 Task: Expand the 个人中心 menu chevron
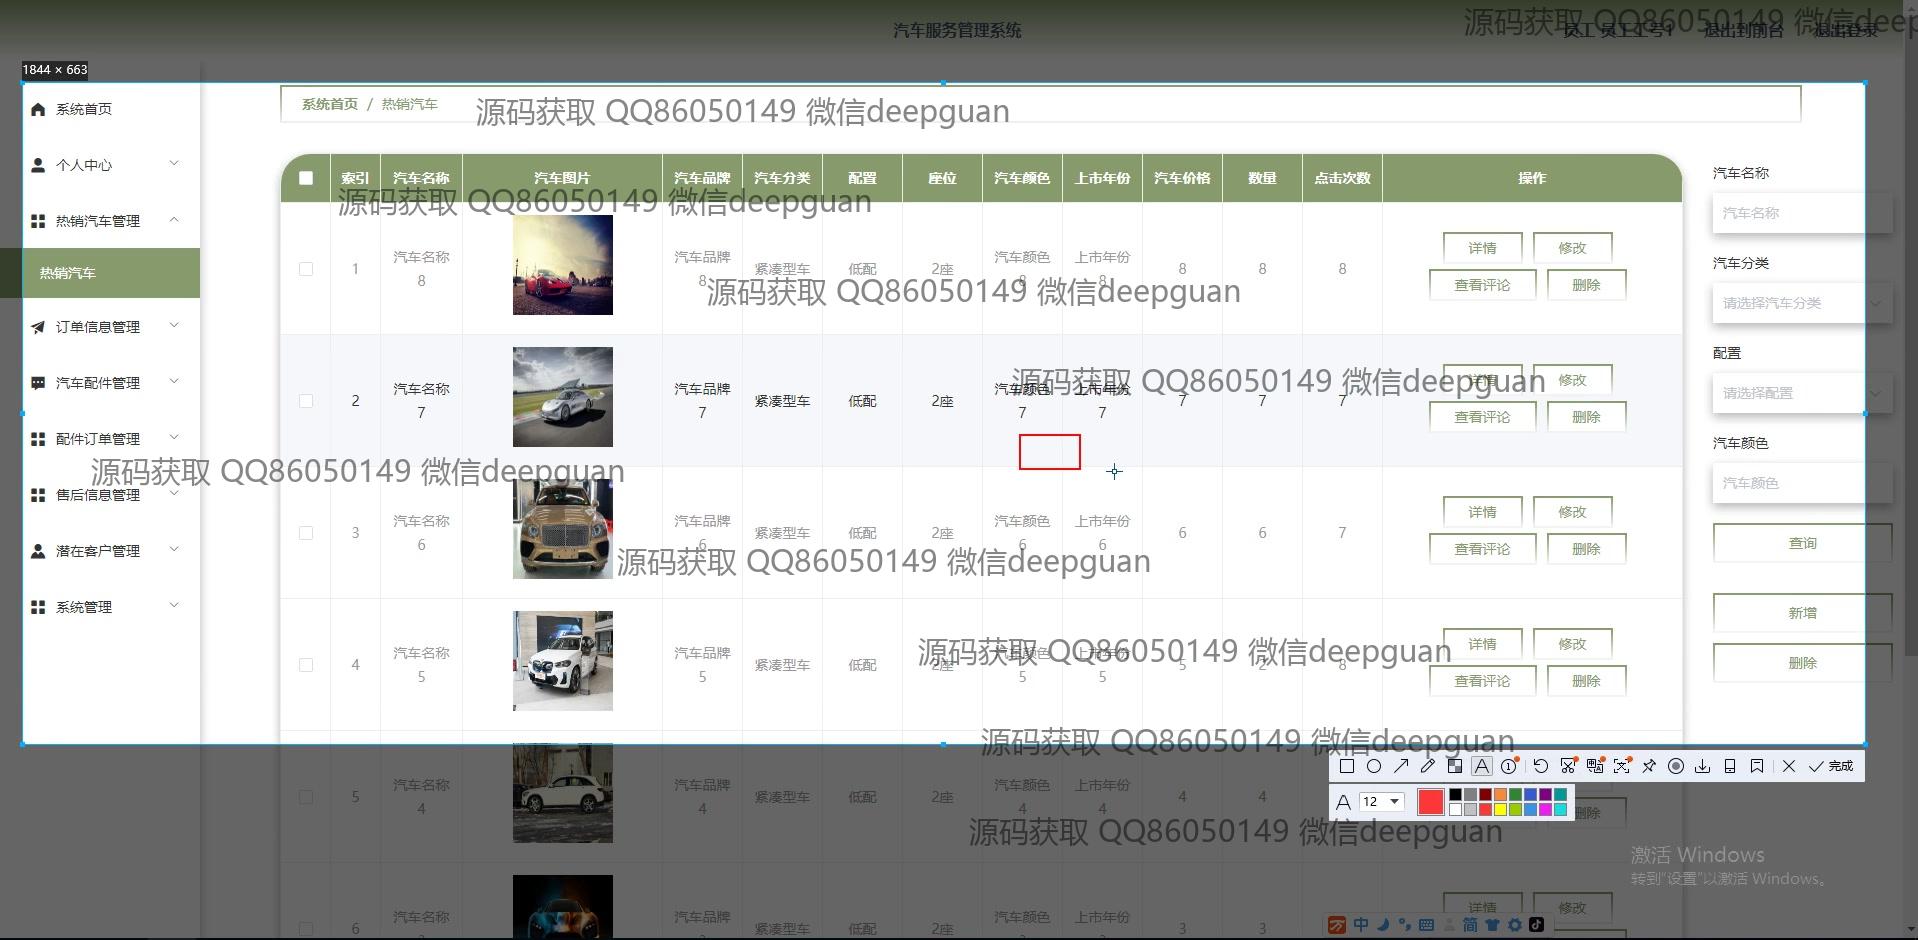[174, 163]
